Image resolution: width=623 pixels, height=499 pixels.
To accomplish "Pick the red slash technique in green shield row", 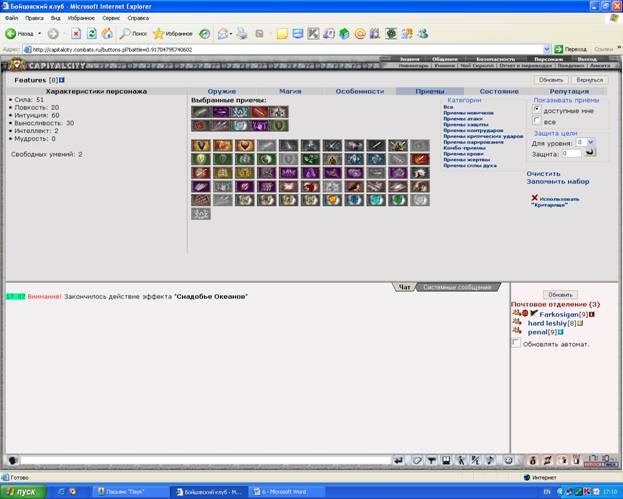I will (420, 159).
